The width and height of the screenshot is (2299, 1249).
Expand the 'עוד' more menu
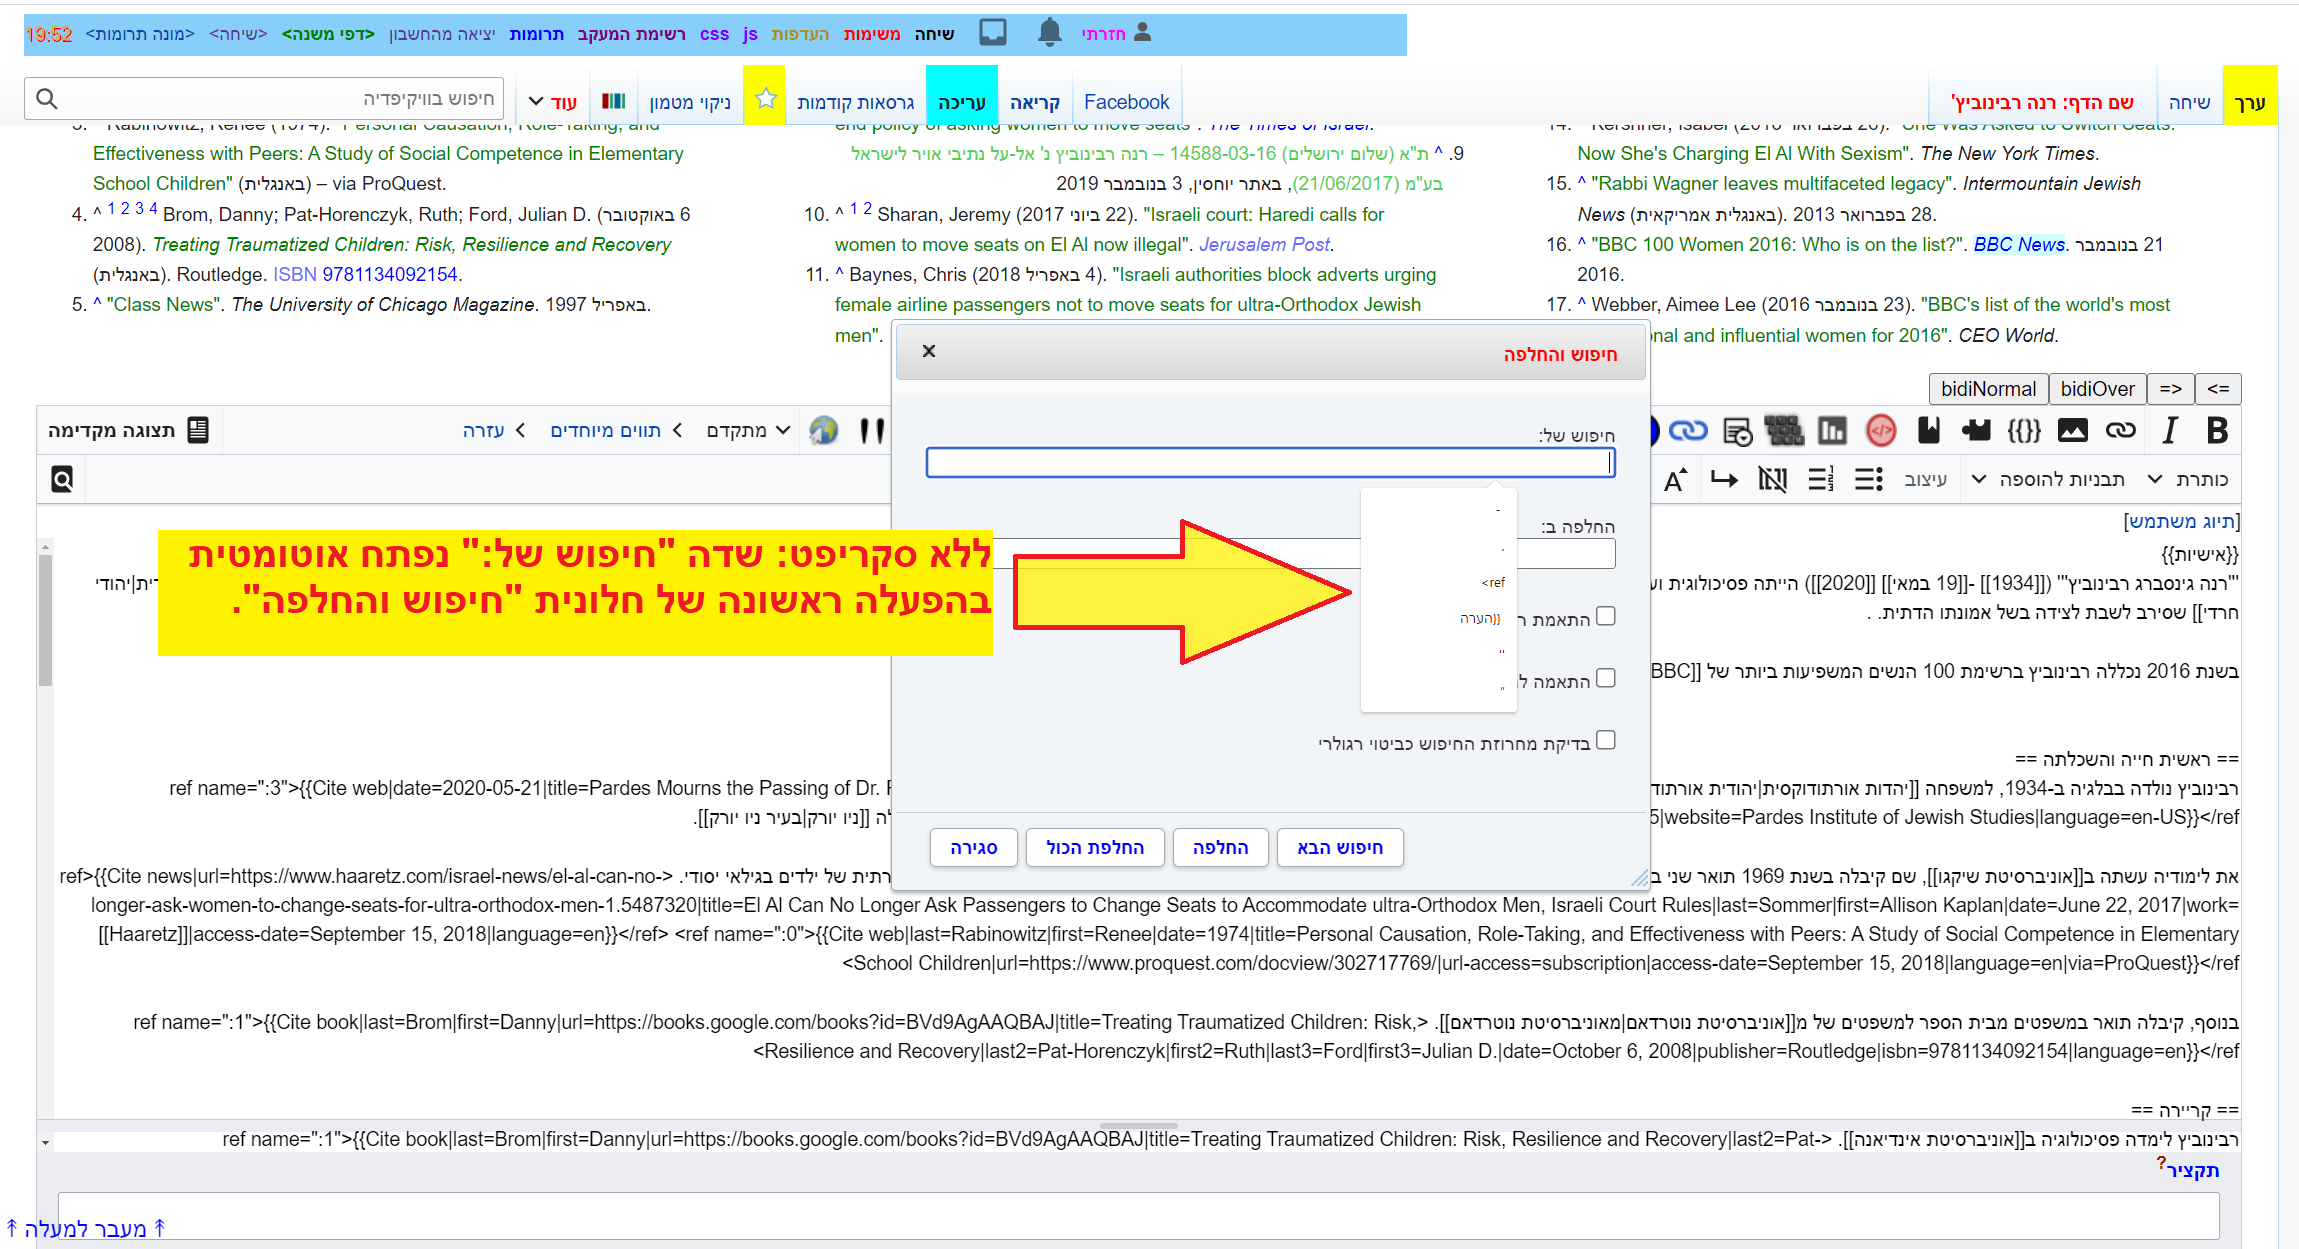click(553, 102)
